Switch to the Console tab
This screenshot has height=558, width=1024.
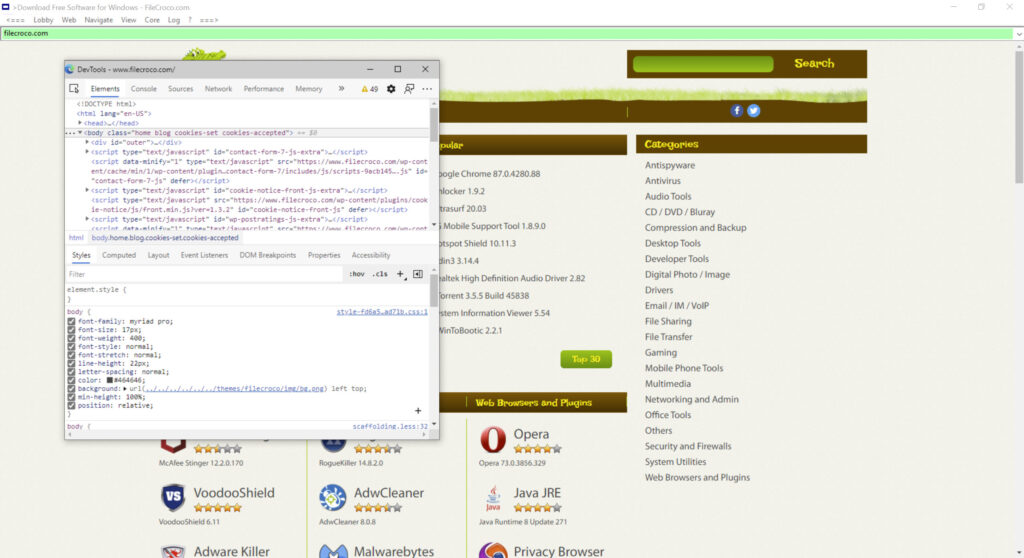[144, 89]
